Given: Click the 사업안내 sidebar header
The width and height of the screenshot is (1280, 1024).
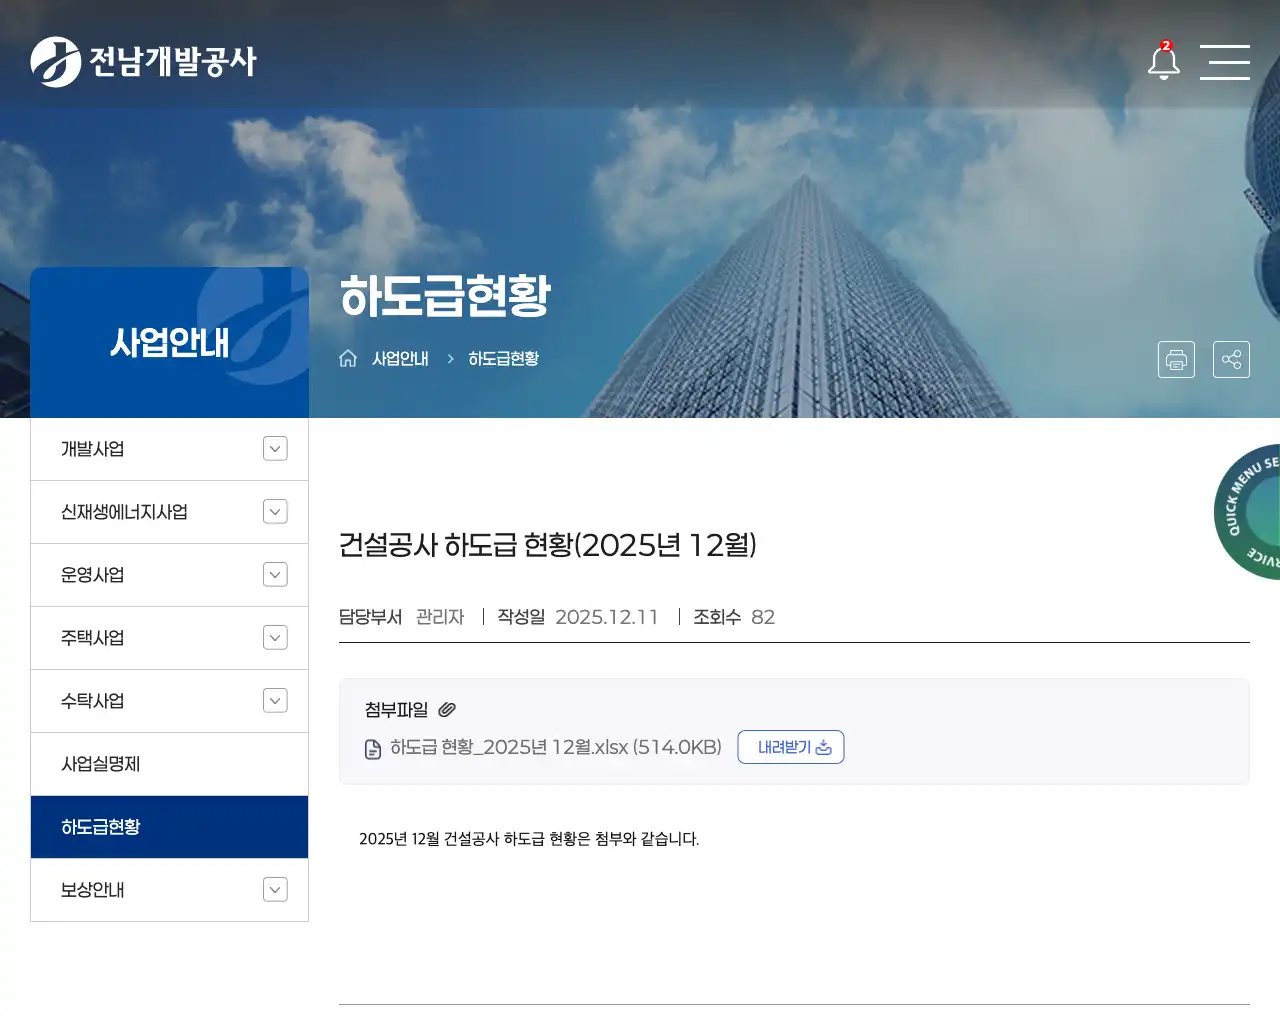Looking at the screenshot, I should (x=169, y=342).
